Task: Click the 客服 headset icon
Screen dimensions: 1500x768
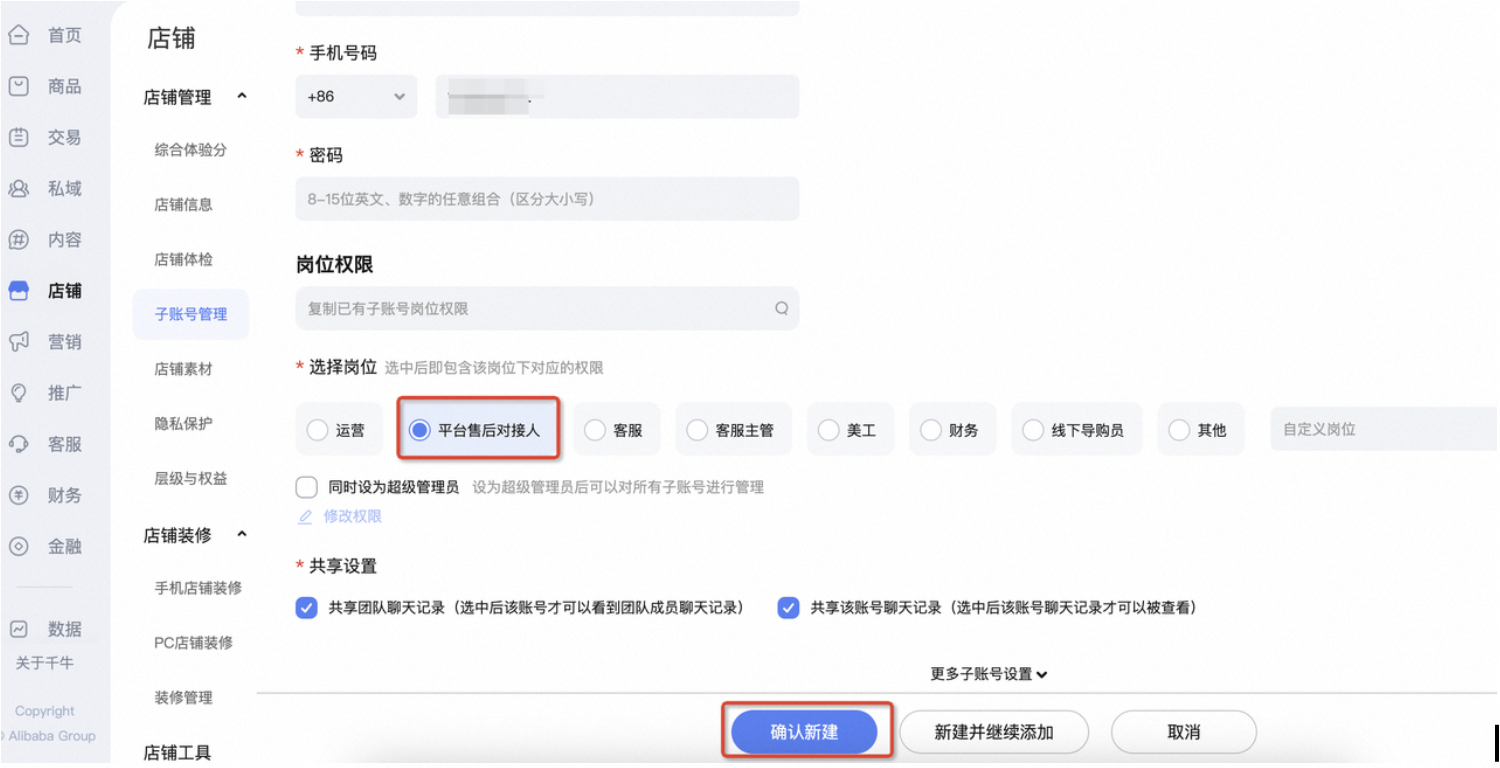Action: pyautogui.click(x=18, y=444)
